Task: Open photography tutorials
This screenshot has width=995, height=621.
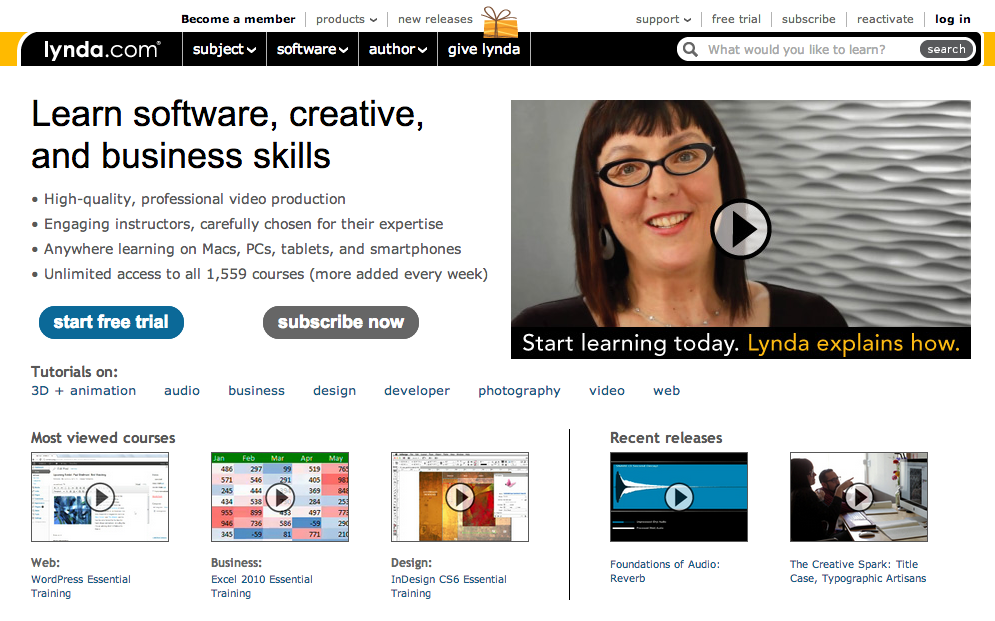Action: click(x=519, y=391)
